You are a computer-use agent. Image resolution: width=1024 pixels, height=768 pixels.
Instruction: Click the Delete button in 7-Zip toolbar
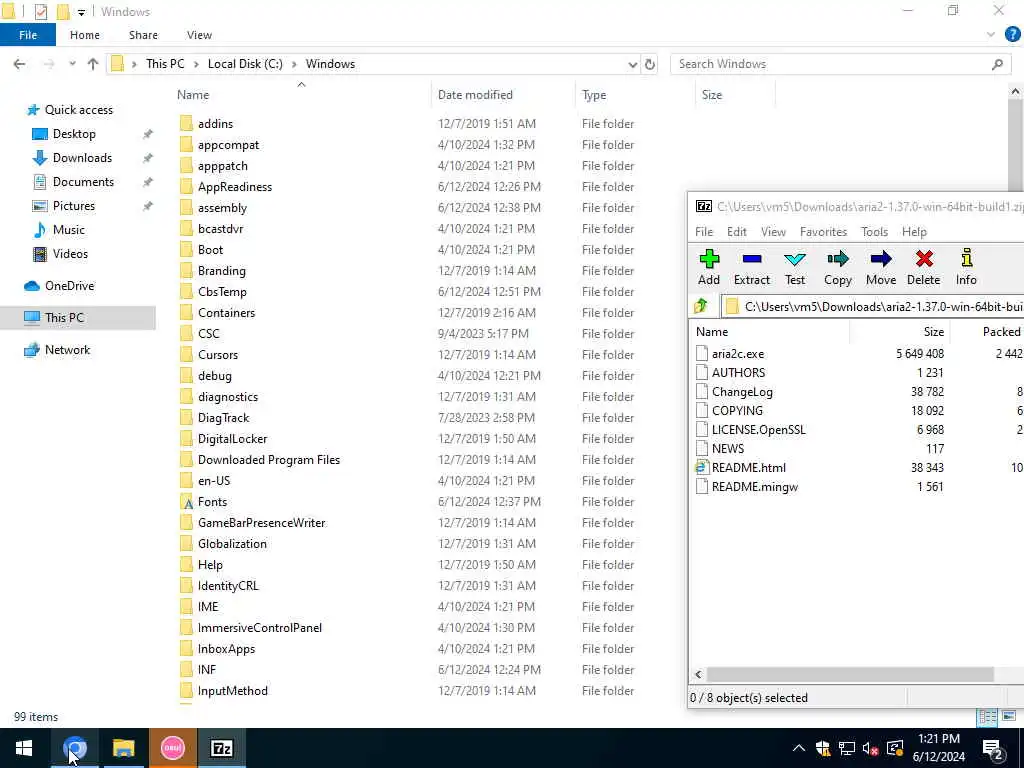coord(923,268)
